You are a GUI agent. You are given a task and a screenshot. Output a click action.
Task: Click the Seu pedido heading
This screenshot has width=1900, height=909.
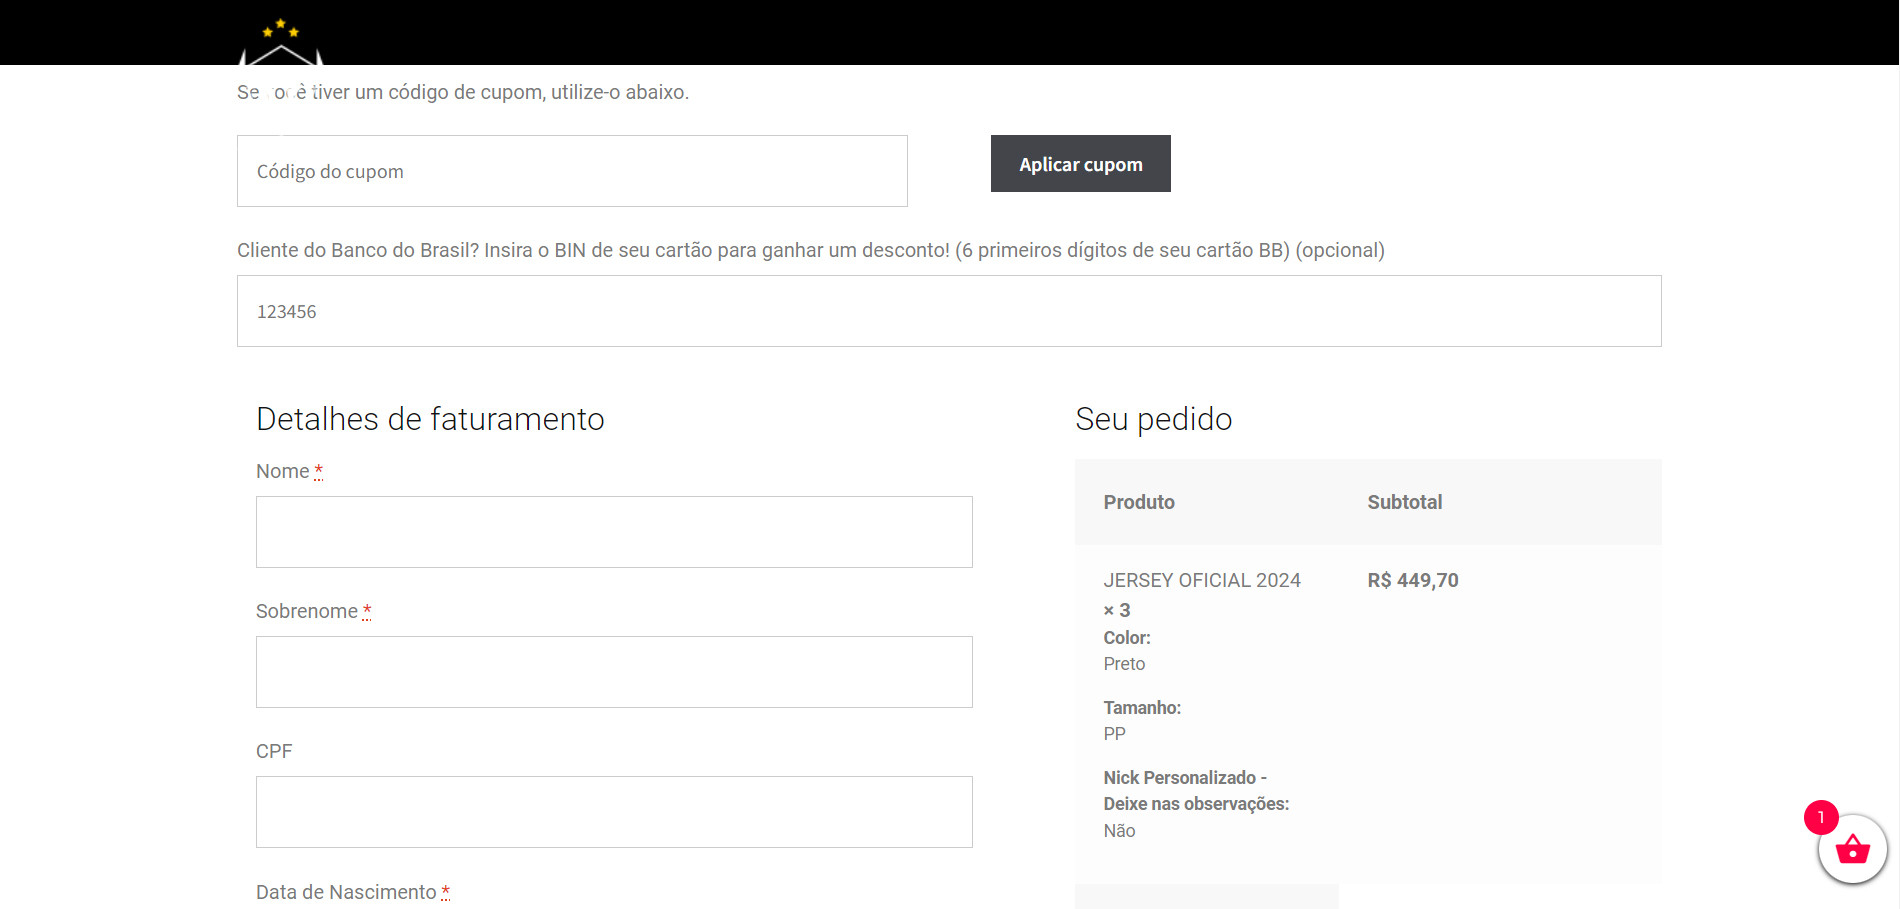pos(1153,419)
